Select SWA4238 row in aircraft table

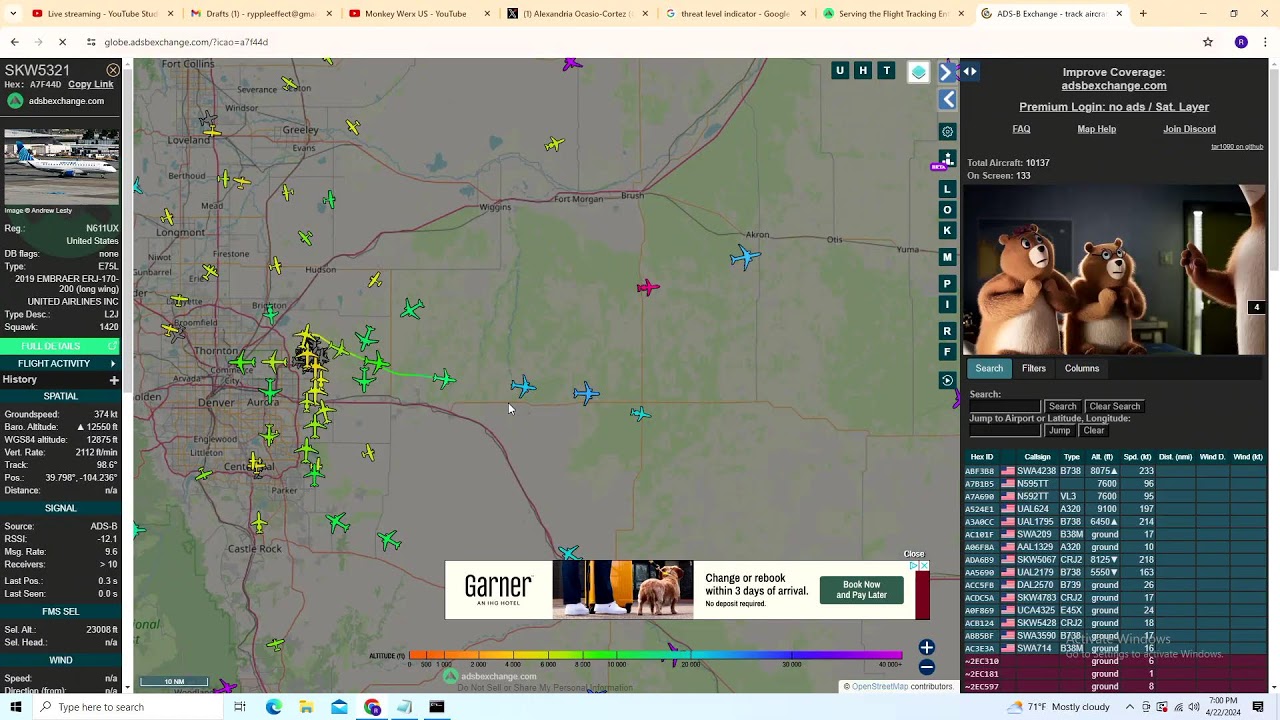point(1114,471)
